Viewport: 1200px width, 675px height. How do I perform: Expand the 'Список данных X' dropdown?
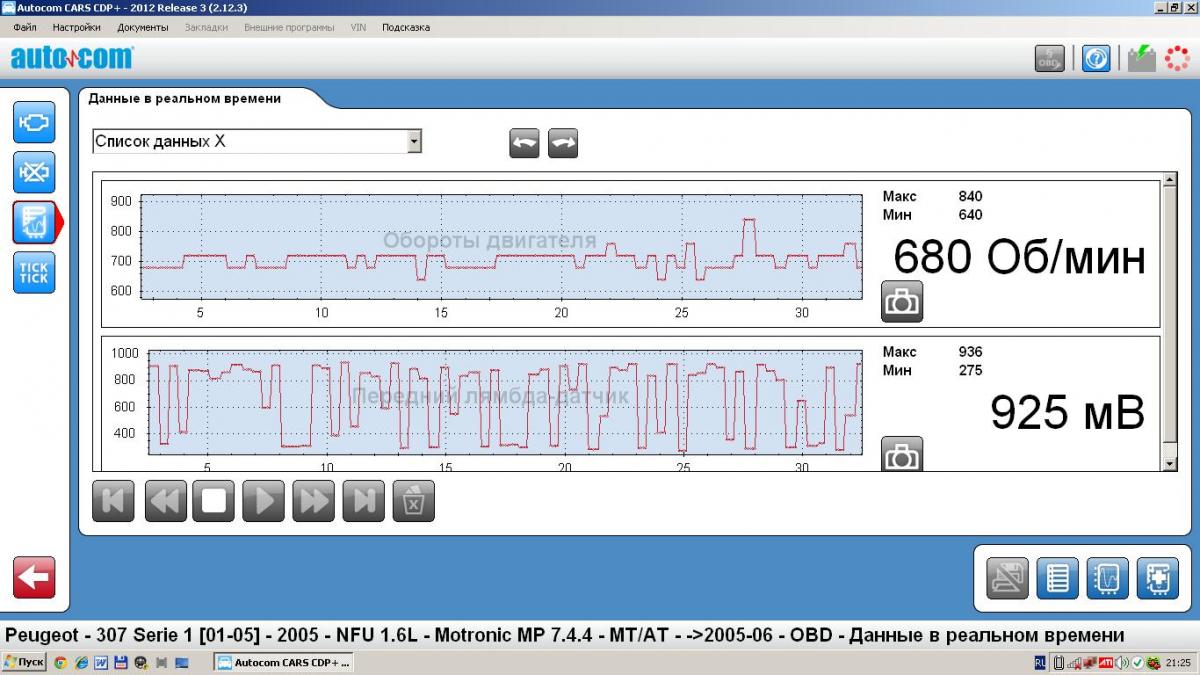[x=414, y=142]
